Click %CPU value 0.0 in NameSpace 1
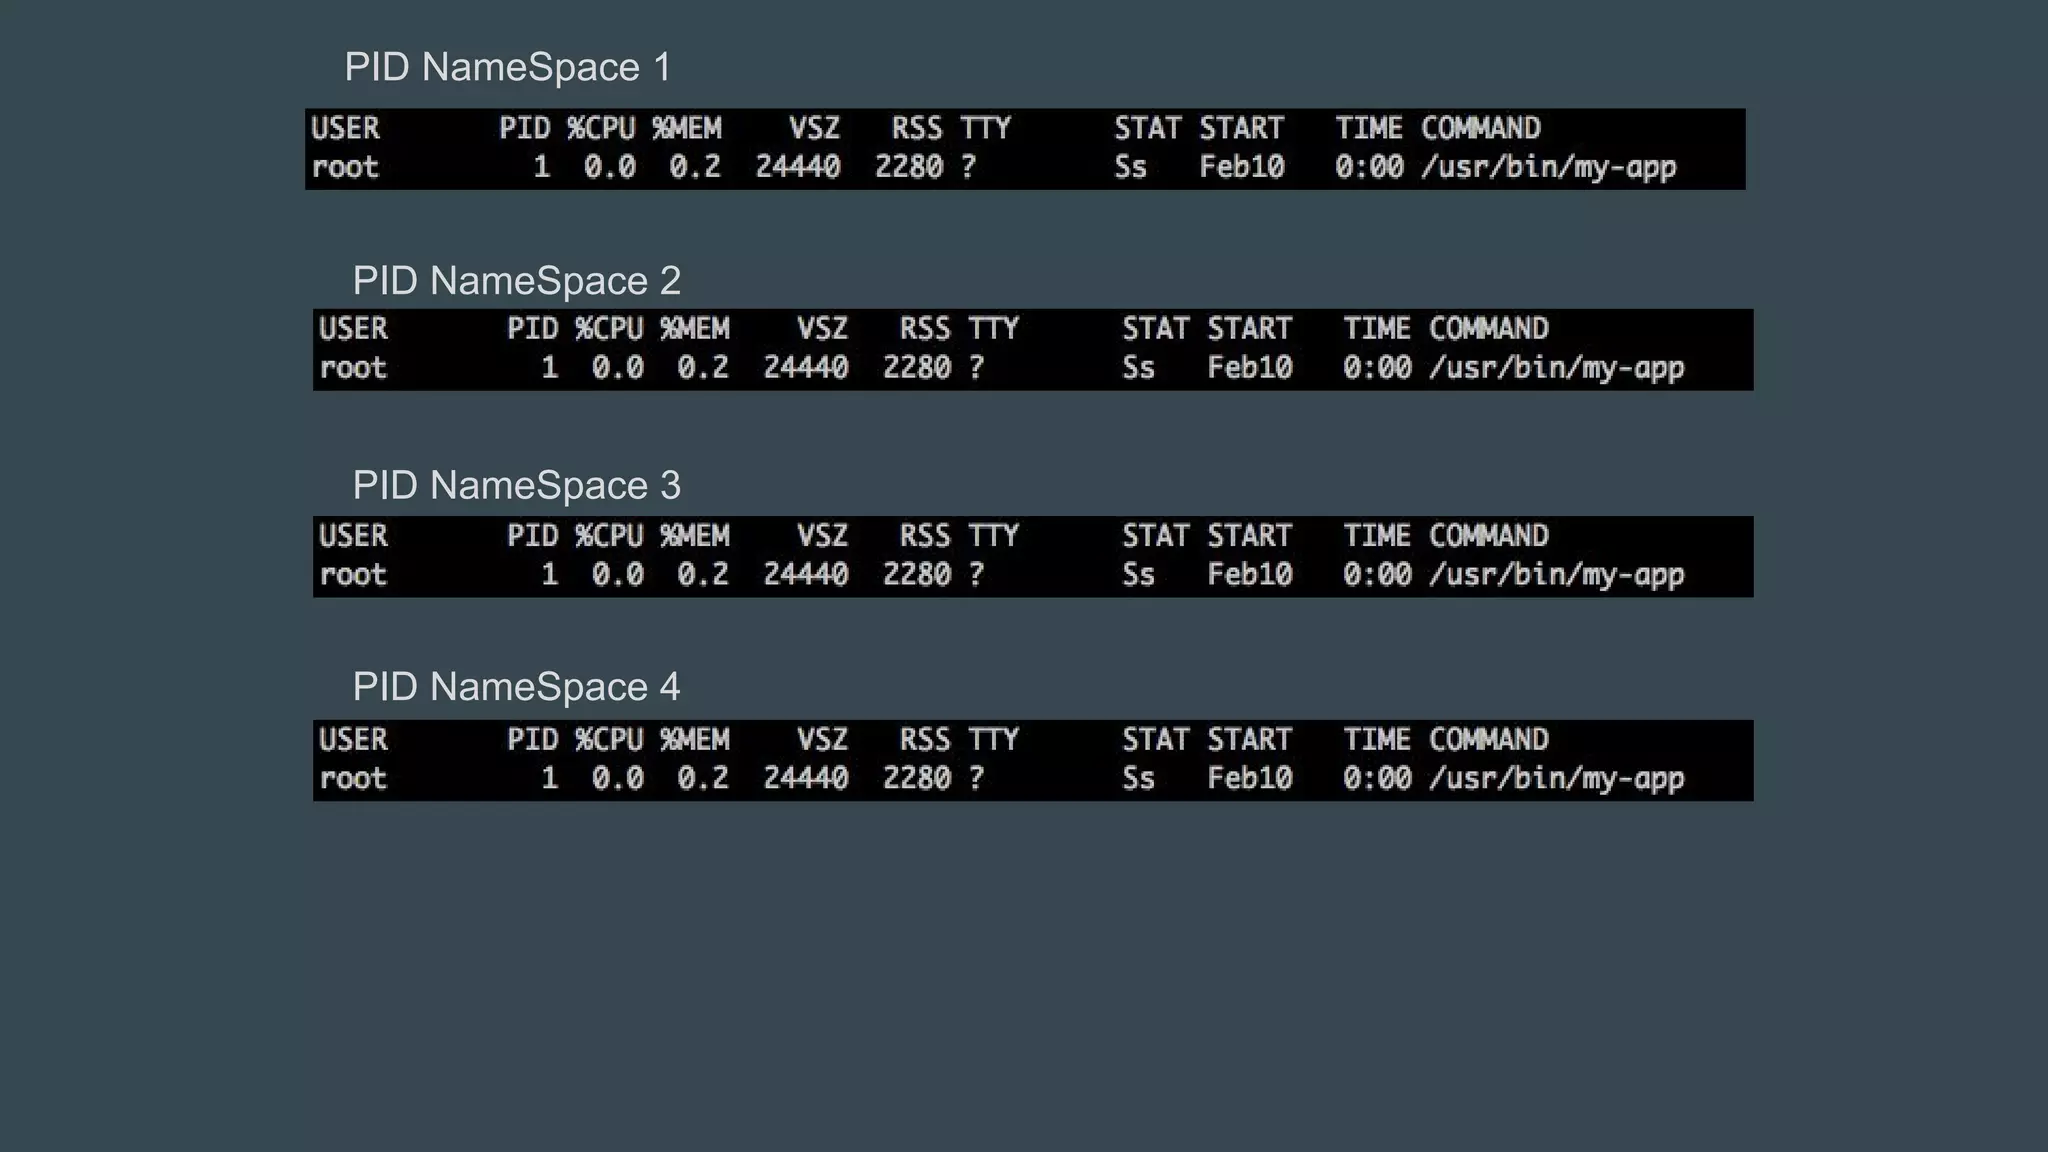Image resolution: width=2048 pixels, height=1152 pixels. click(x=610, y=167)
